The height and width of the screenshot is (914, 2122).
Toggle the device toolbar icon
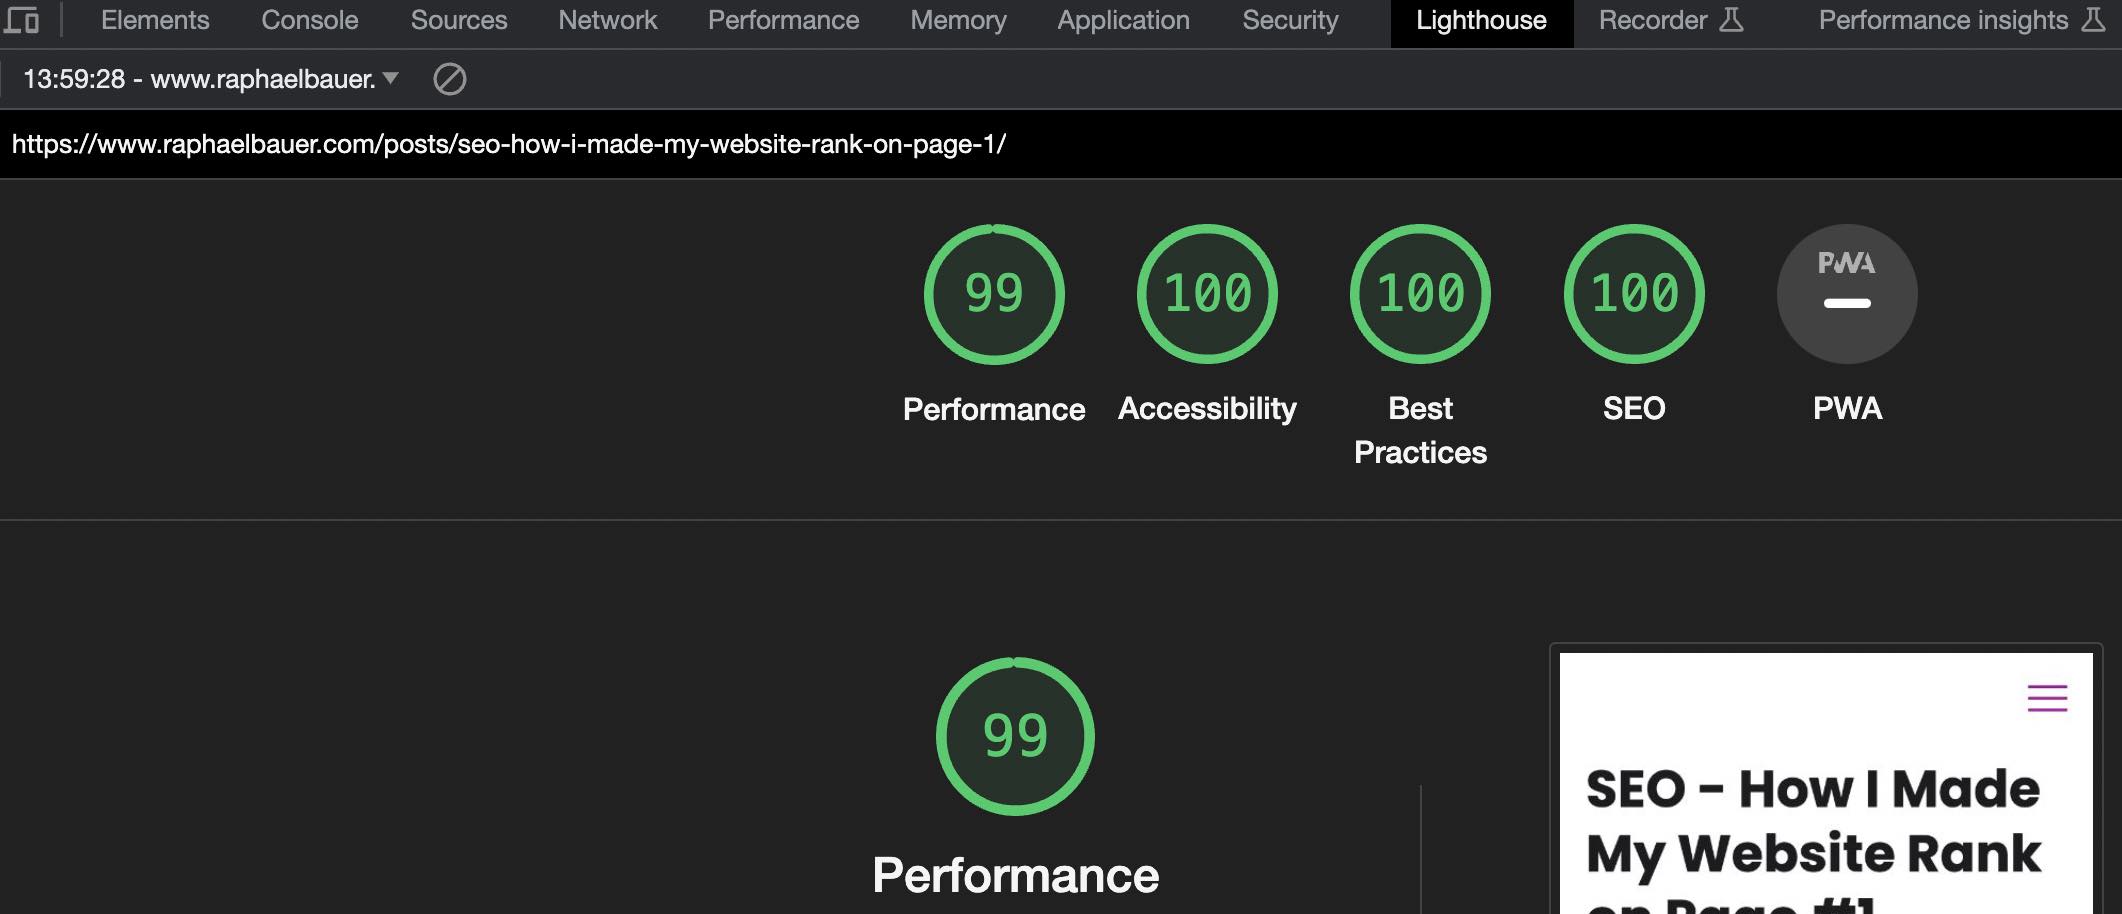23,20
